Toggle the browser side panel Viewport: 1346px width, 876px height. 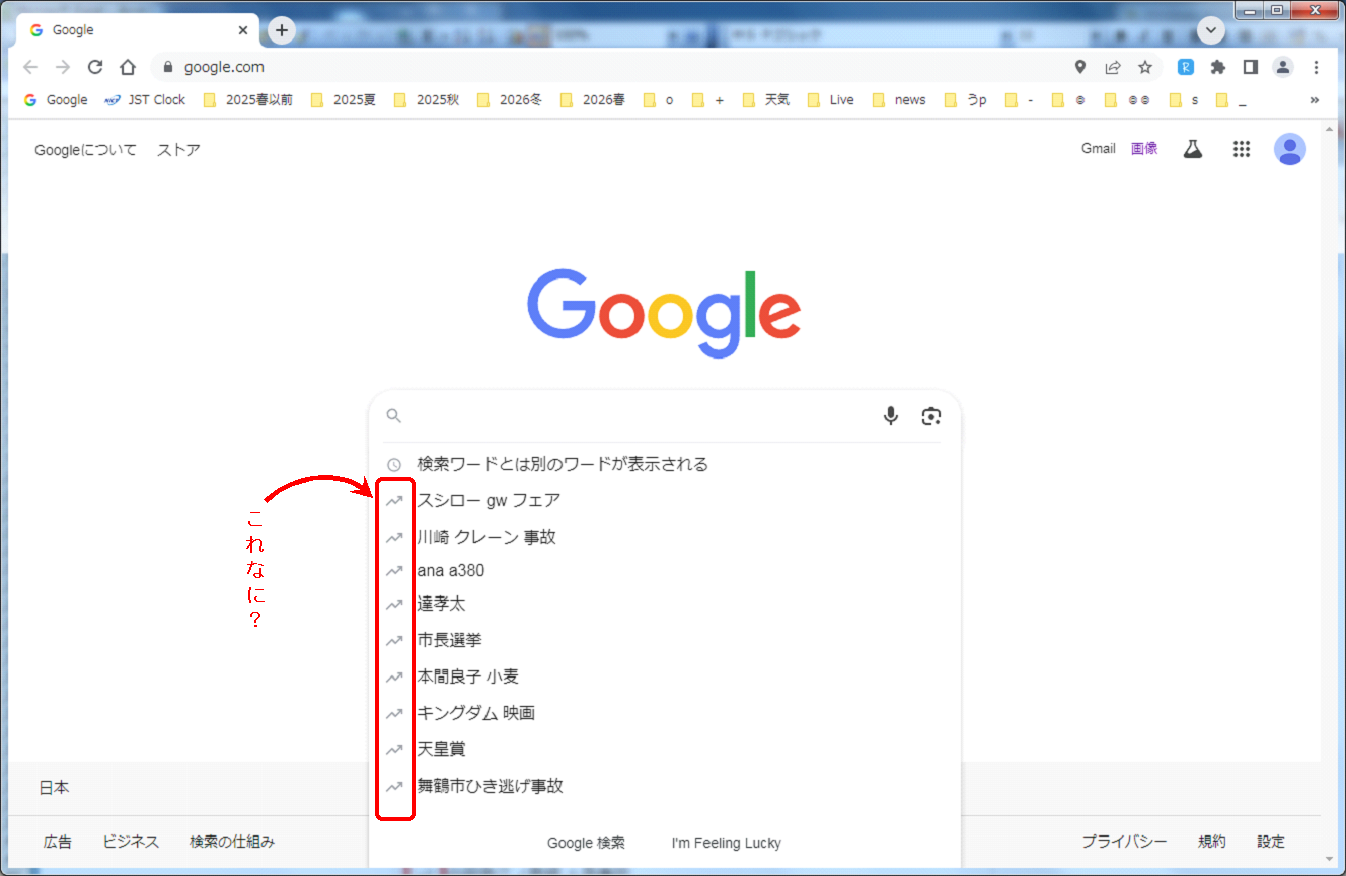click(x=1250, y=67)
